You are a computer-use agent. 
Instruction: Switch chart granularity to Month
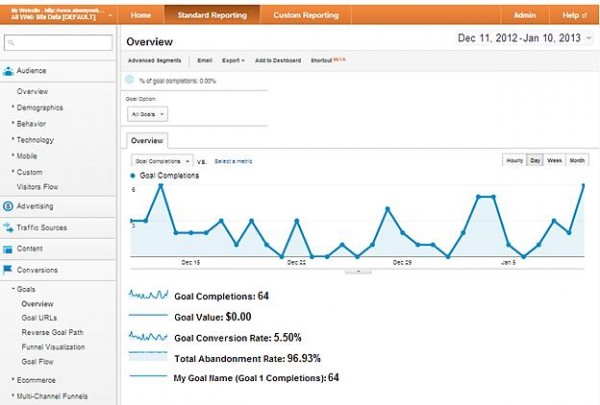coord(578,160)
